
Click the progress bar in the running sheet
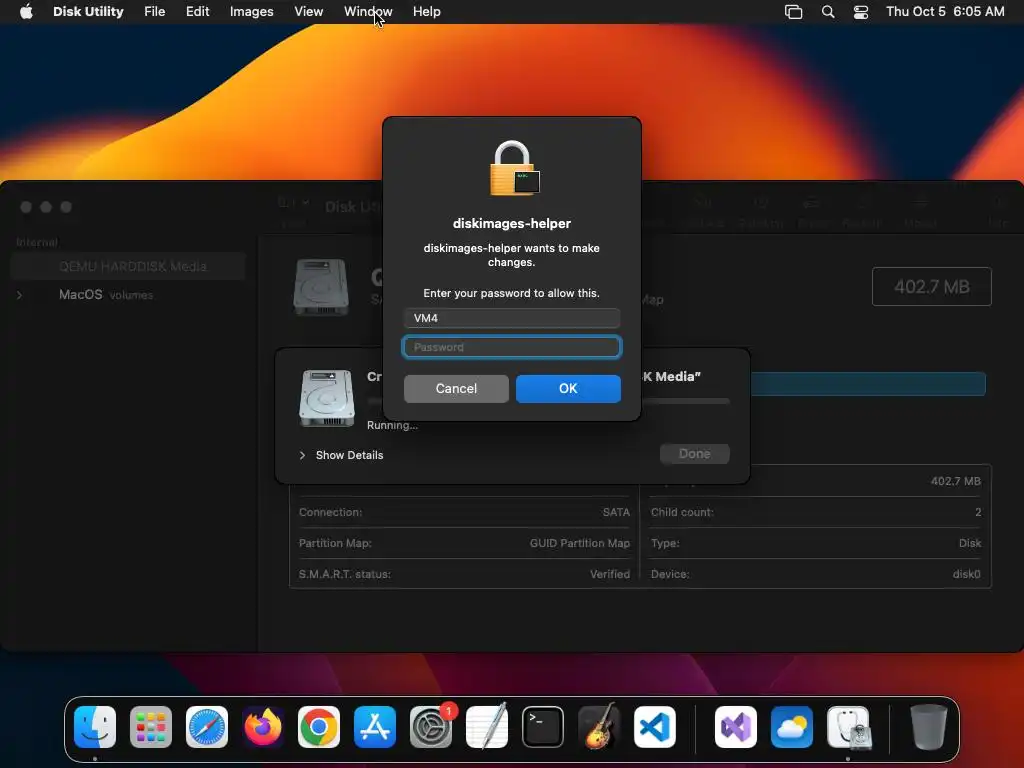point(685,401)
